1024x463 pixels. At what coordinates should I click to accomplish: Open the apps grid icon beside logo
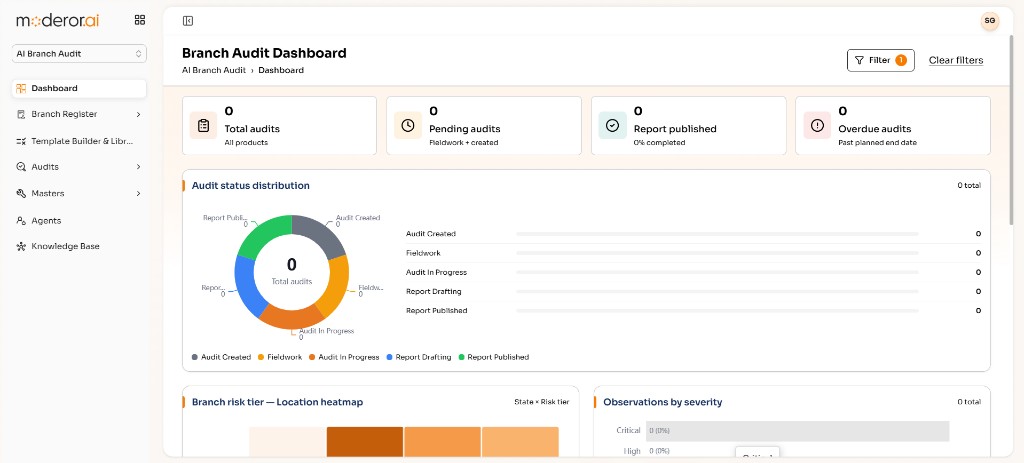click(x=140, y=20)
